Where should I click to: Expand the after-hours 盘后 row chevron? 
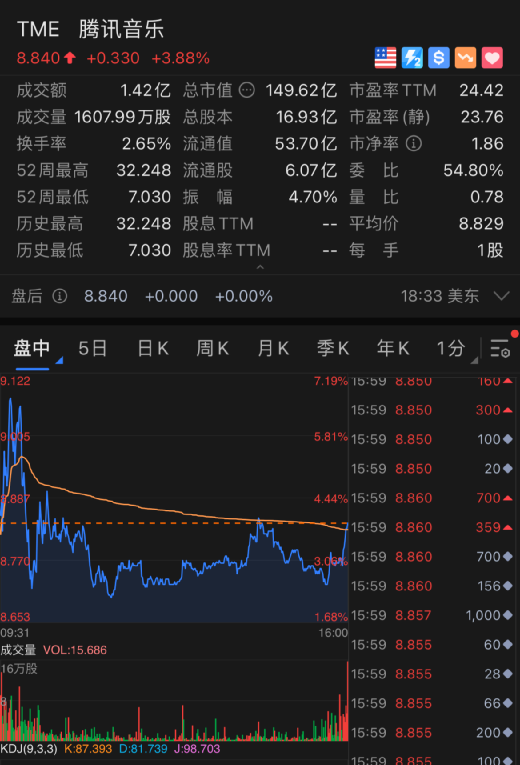point(501,296)
